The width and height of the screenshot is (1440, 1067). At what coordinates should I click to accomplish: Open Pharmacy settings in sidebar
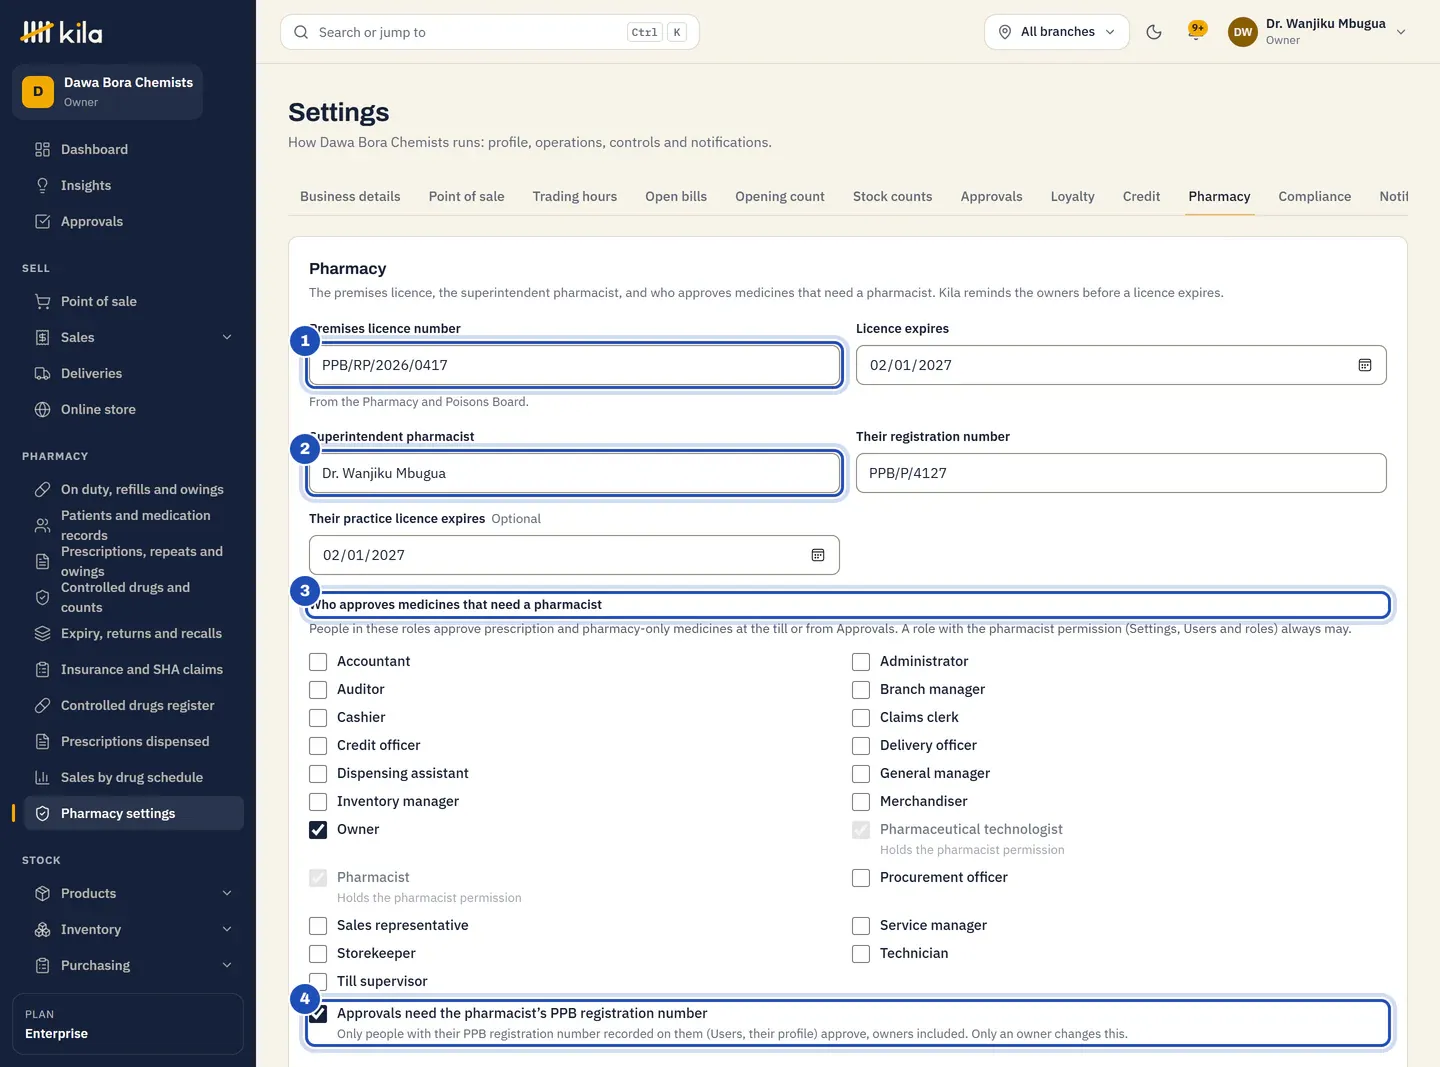(134, 813)
